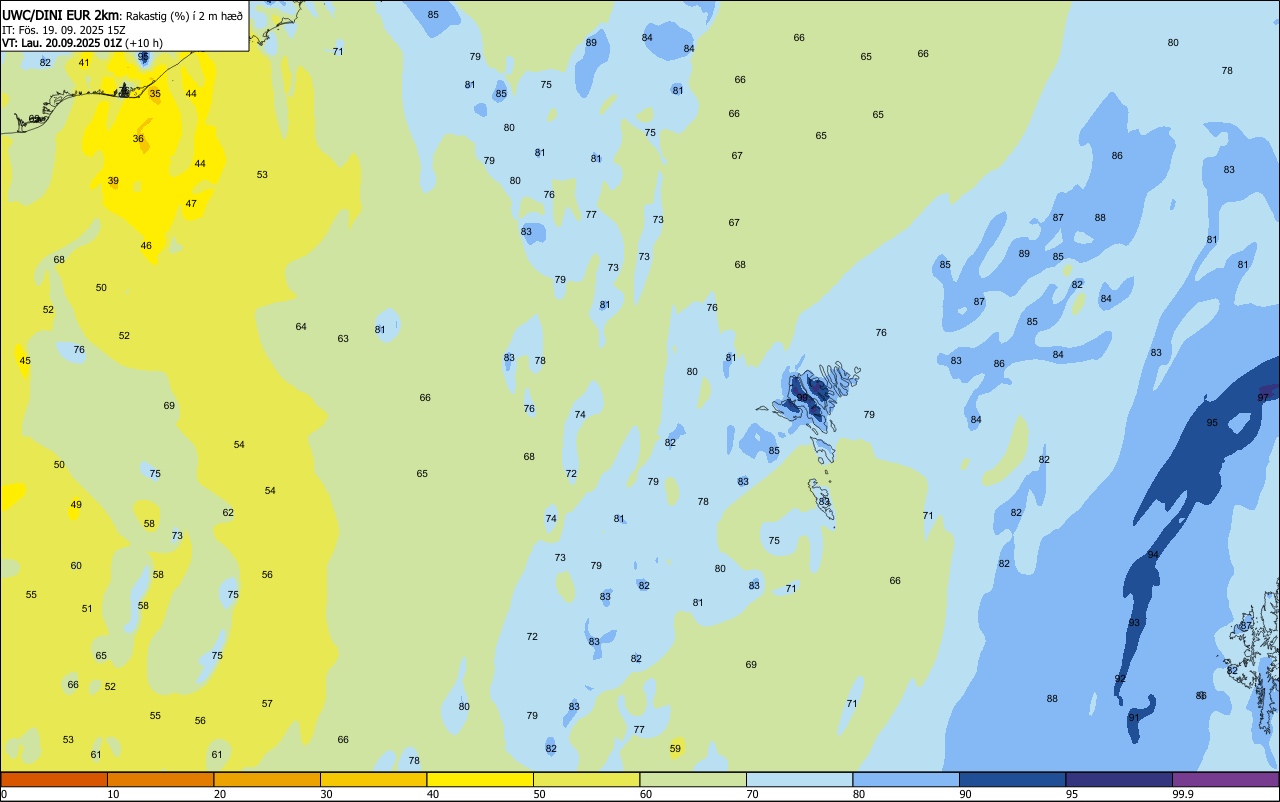Select the 'IT: Fös. 19. 09. 2025 15Z' line
The height and width of the screenshot is (802, 1280).
click(64, 30)
